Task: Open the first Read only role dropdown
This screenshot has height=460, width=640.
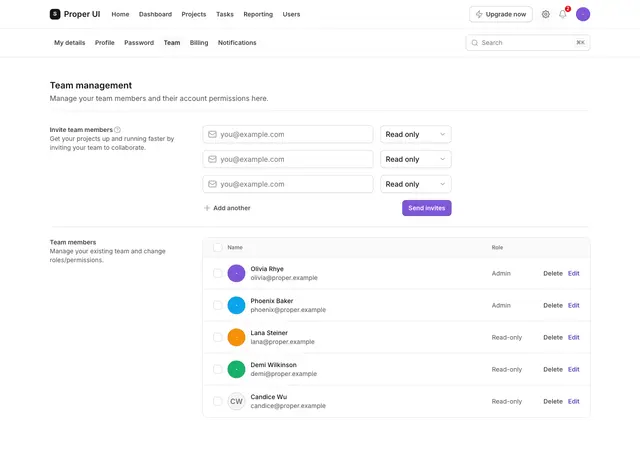Action: coord(416,134)
